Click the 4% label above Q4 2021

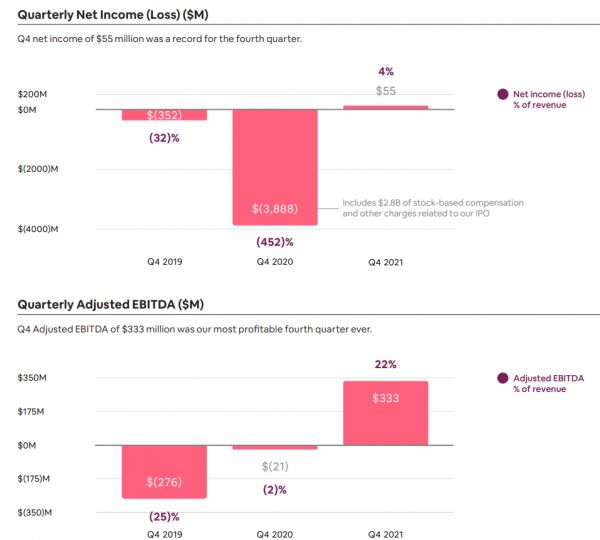(385, 71)
